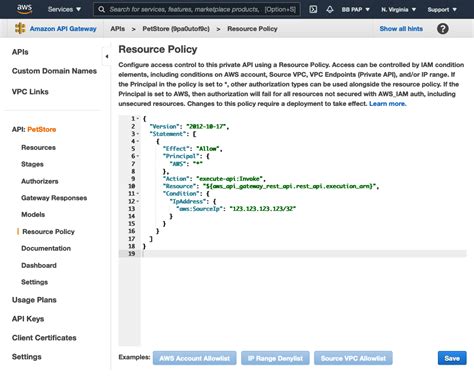Click the search magnifier icon
The height and width of the screenshot is (388, 474).
tap(101, 9)
